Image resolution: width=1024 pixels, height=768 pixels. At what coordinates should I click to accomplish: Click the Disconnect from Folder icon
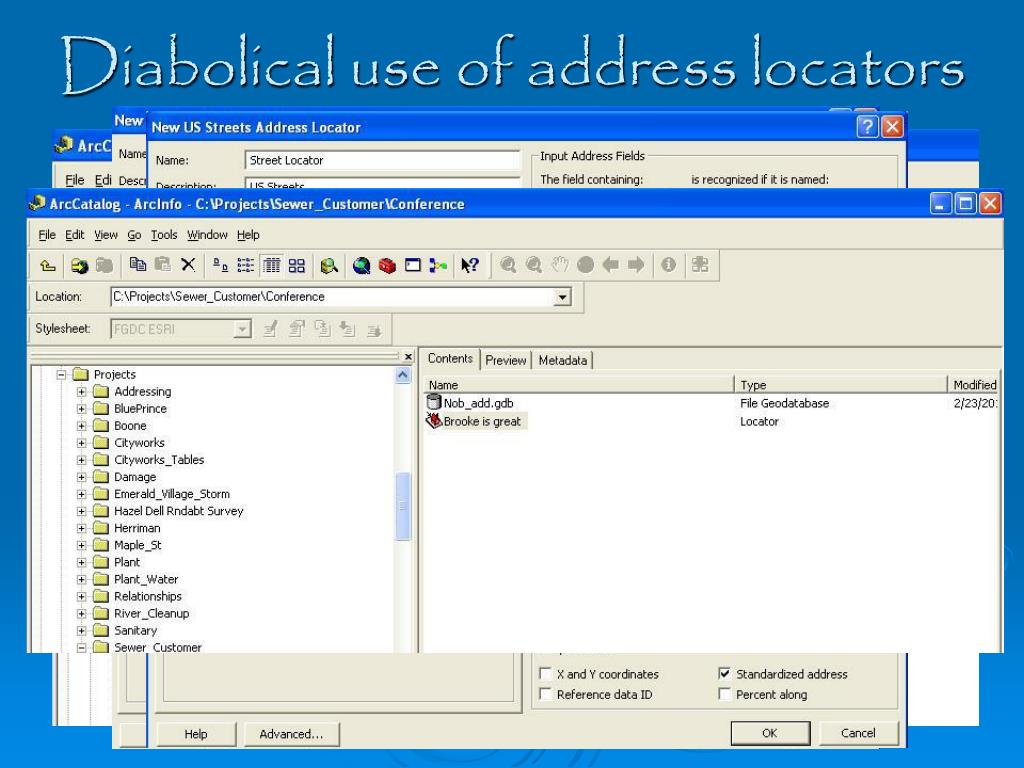coord(104,265)
